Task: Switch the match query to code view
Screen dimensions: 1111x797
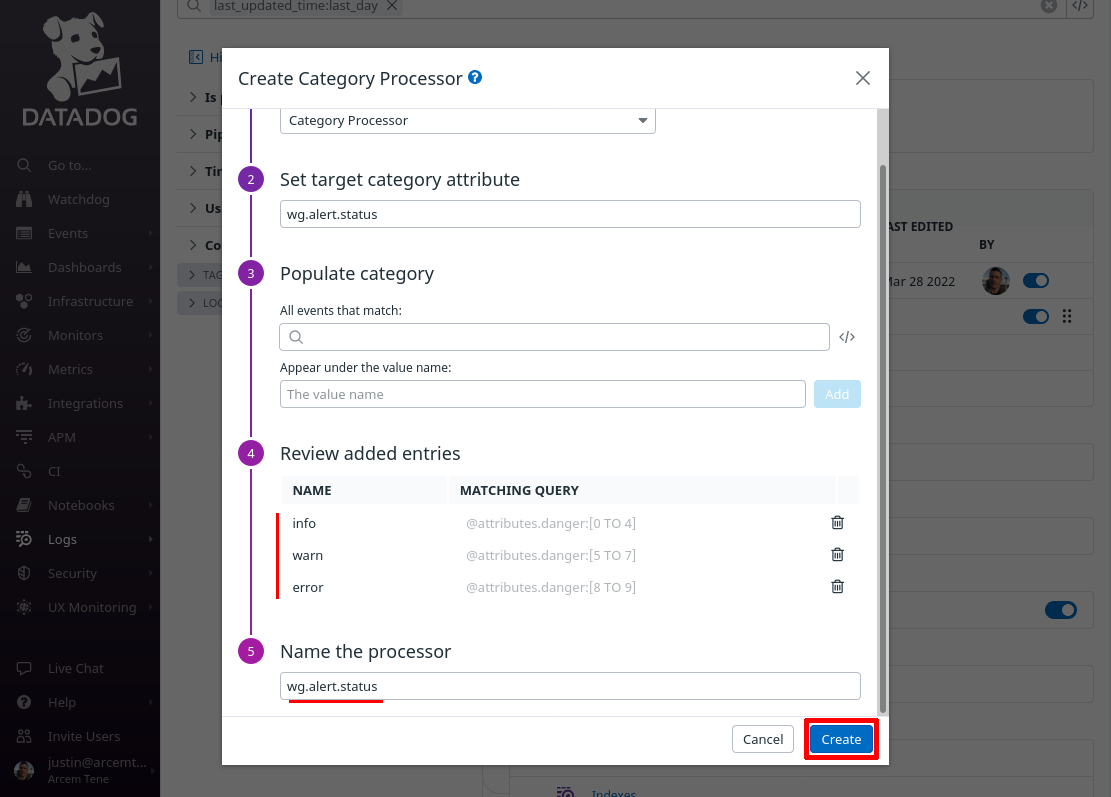Action: tap(847, 337)
